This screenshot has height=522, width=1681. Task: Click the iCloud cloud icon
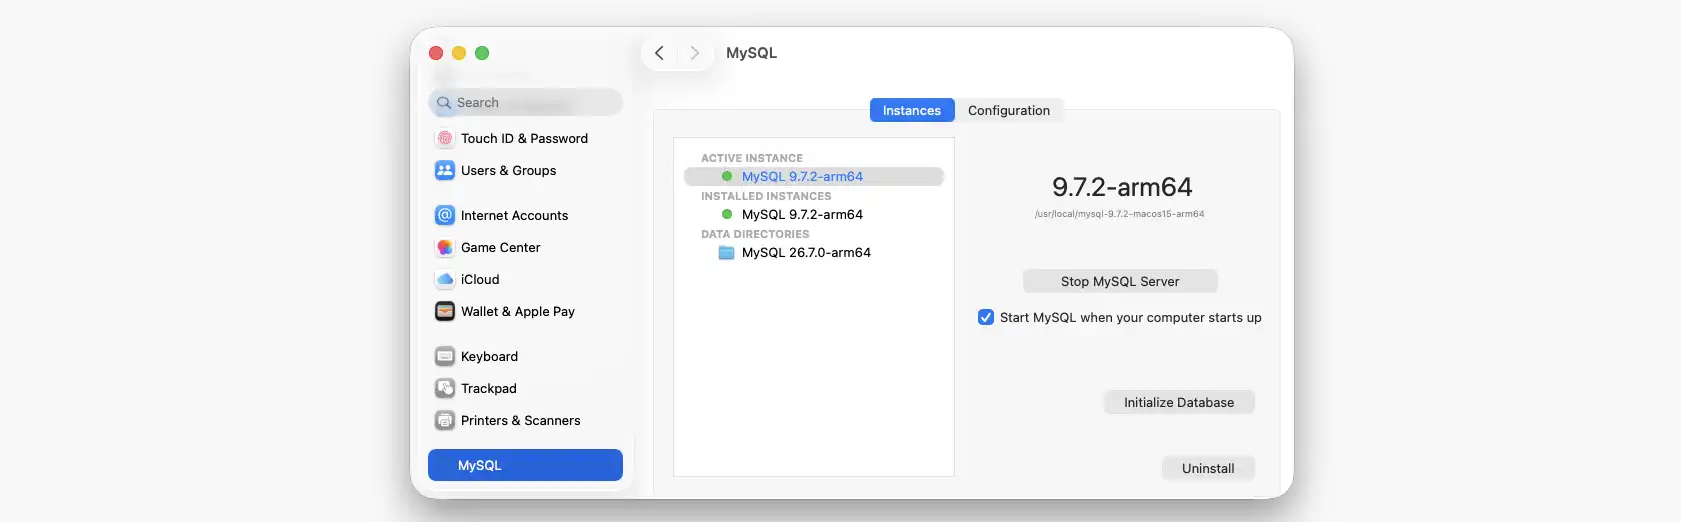pos(445,280)
